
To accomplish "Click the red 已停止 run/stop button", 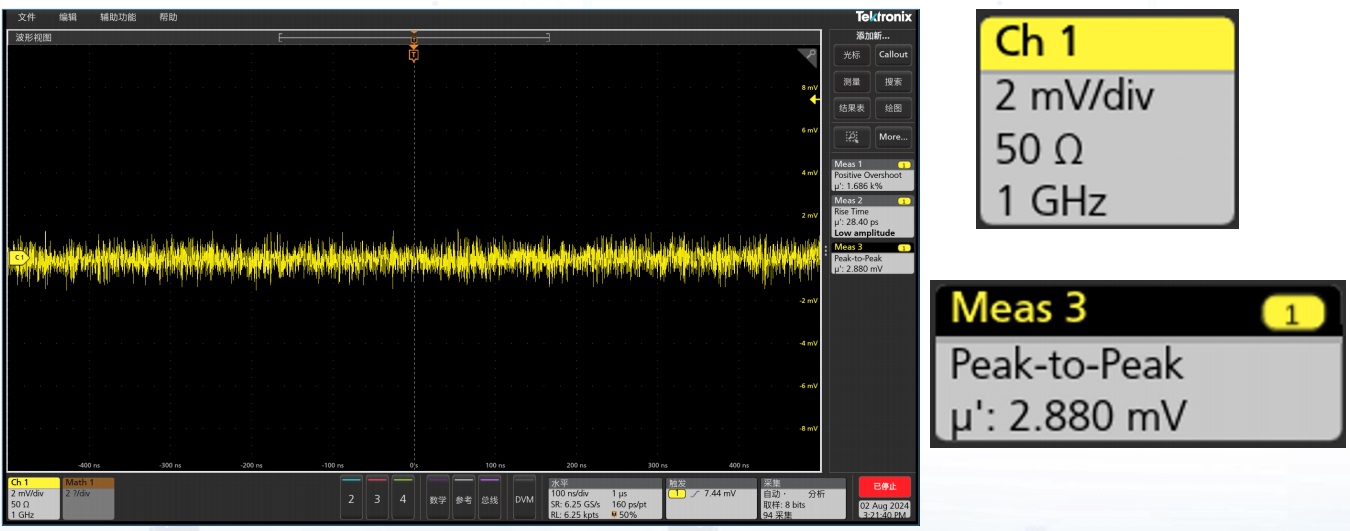I will [884, 485].
